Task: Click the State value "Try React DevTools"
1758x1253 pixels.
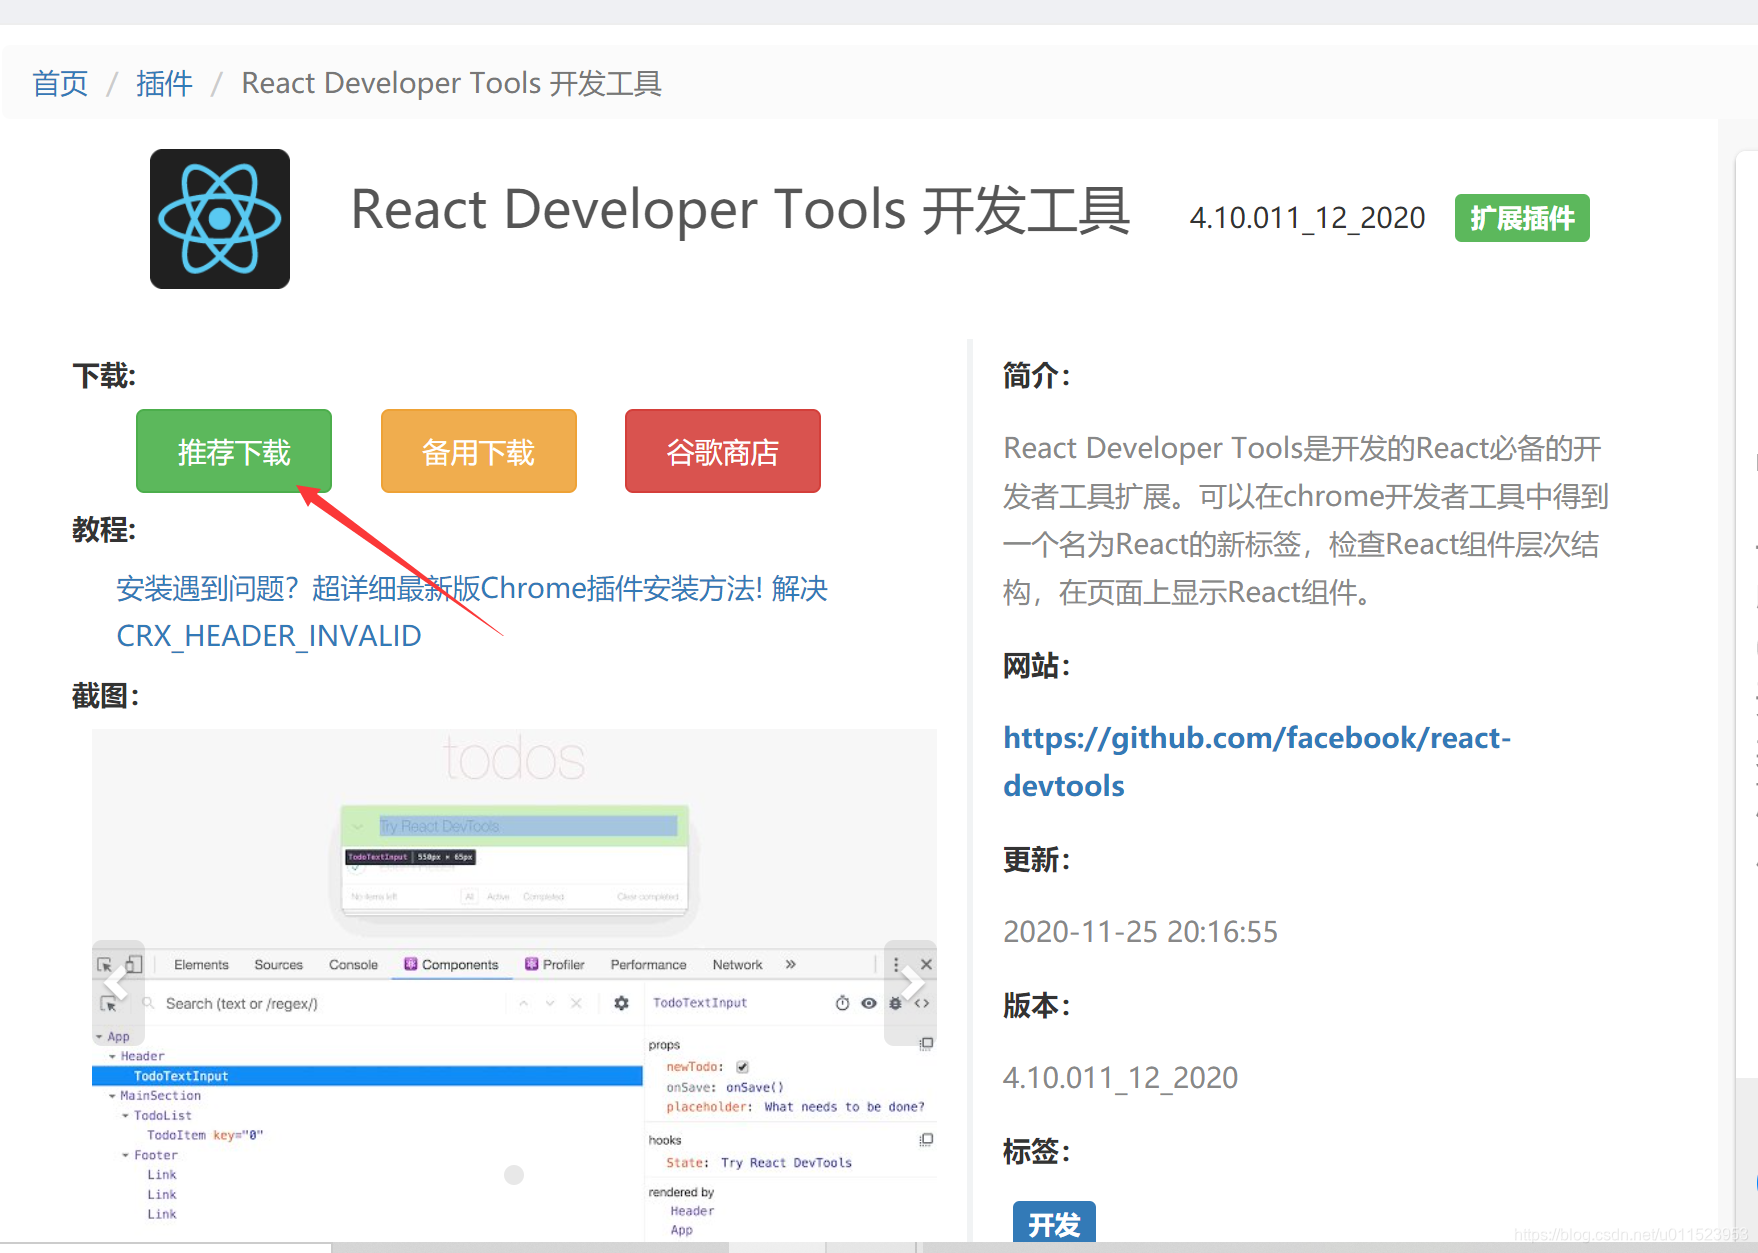Action: click(x=786, y=1163)
